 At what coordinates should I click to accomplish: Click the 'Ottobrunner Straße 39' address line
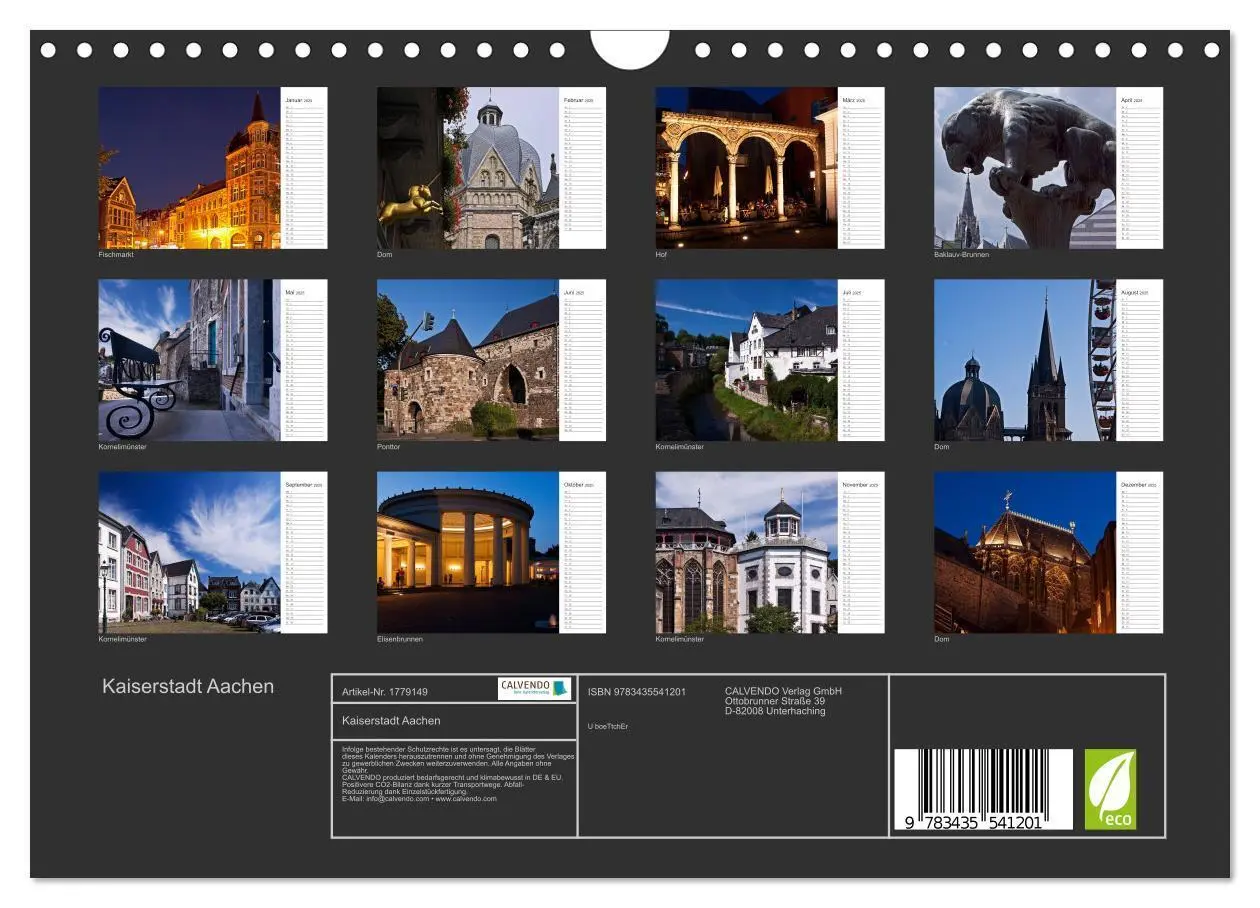[x=775, y=701]
